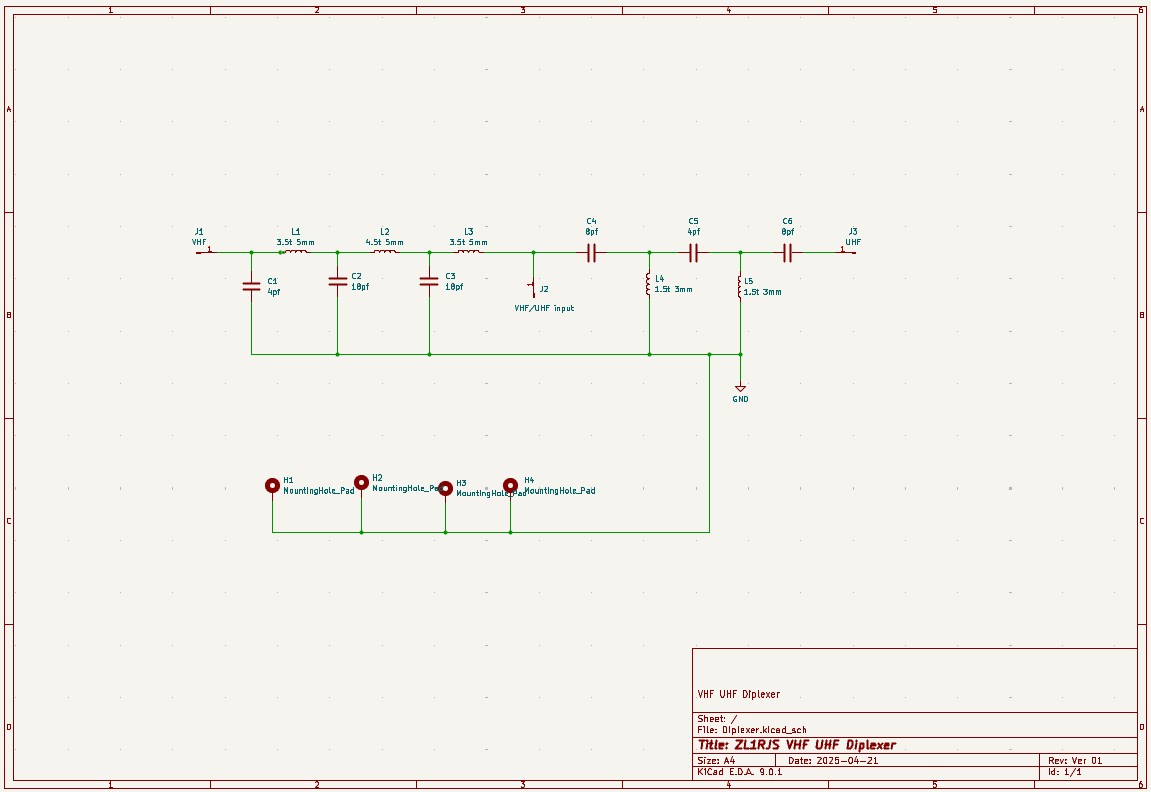Select the L2 inductor symbol
The width and height of the screenshot is (1151, 792).
coord(384,252)
